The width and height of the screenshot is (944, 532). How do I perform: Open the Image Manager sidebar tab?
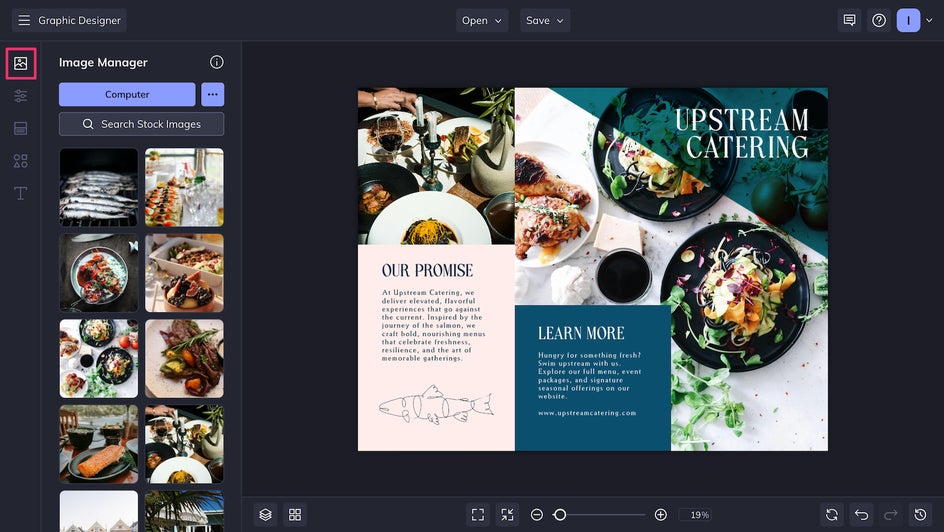click(x=20, y=63)
